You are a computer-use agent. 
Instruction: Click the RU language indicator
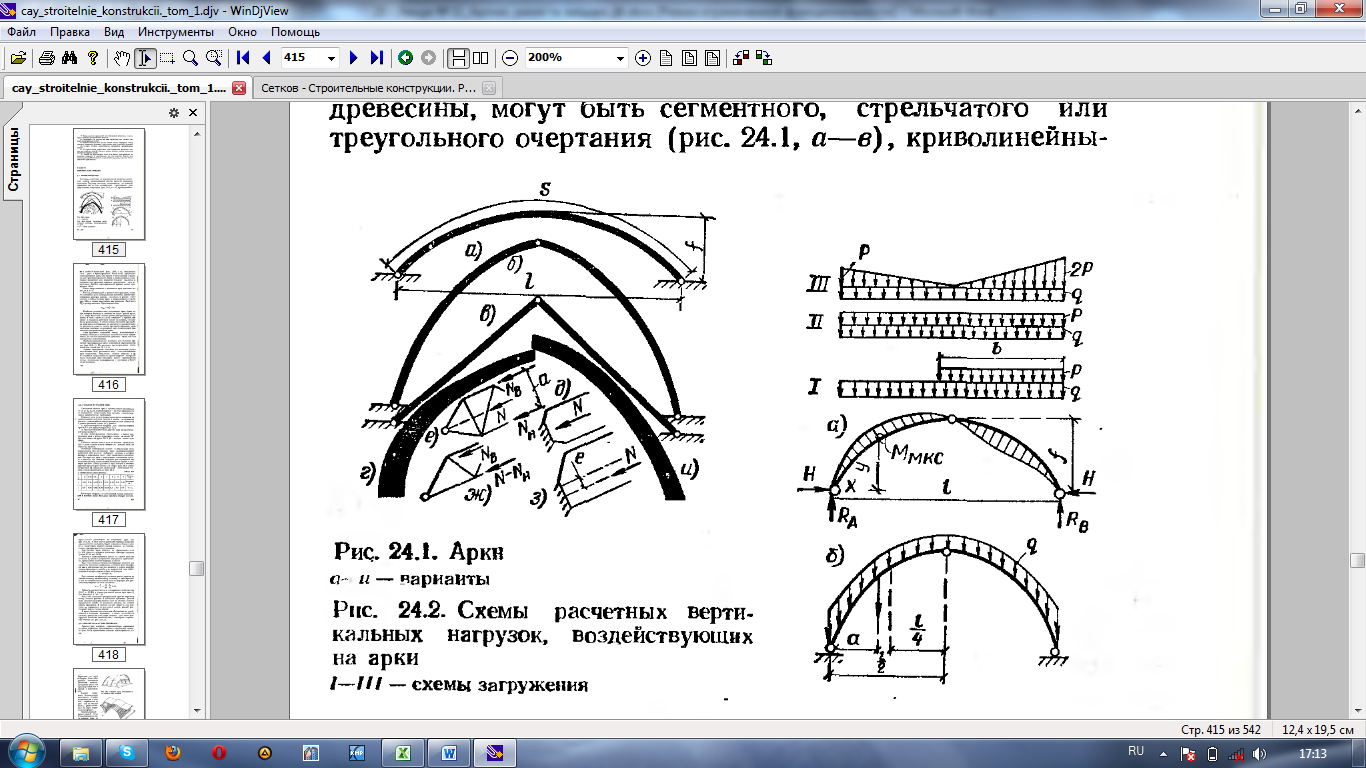coord(1136,750)
